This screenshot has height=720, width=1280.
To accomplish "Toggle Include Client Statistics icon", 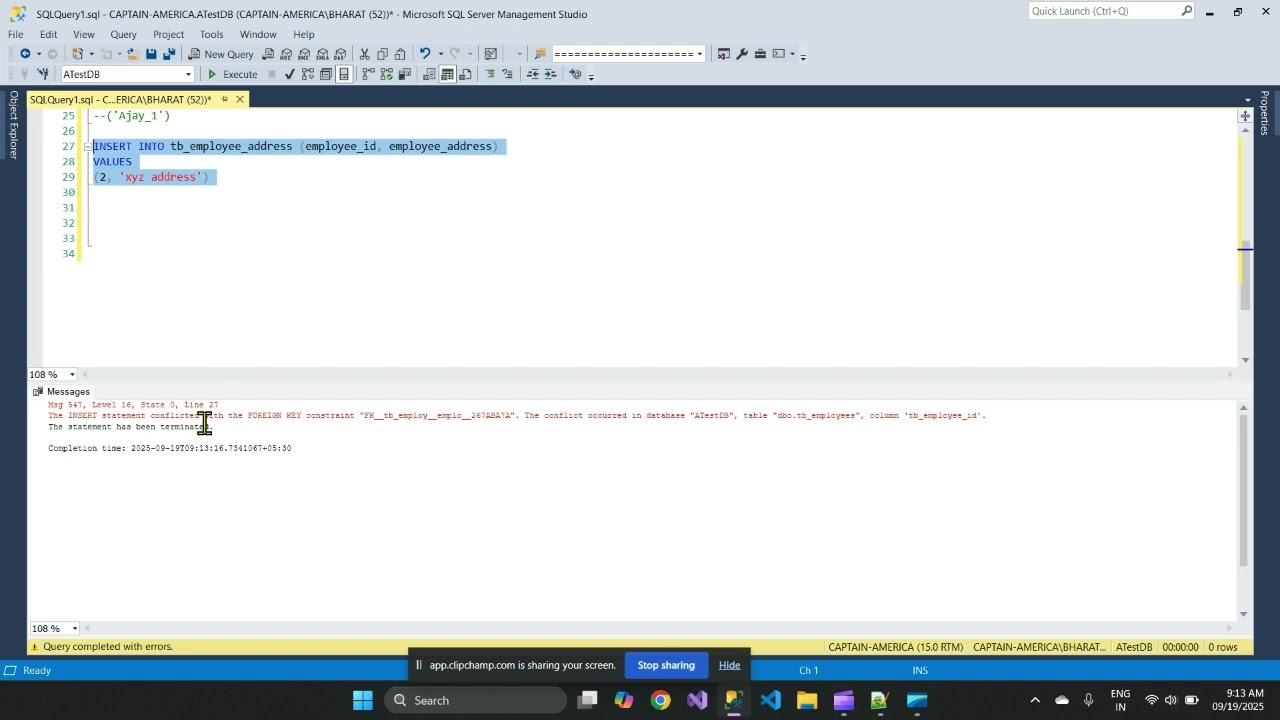I will coord(405,74).
